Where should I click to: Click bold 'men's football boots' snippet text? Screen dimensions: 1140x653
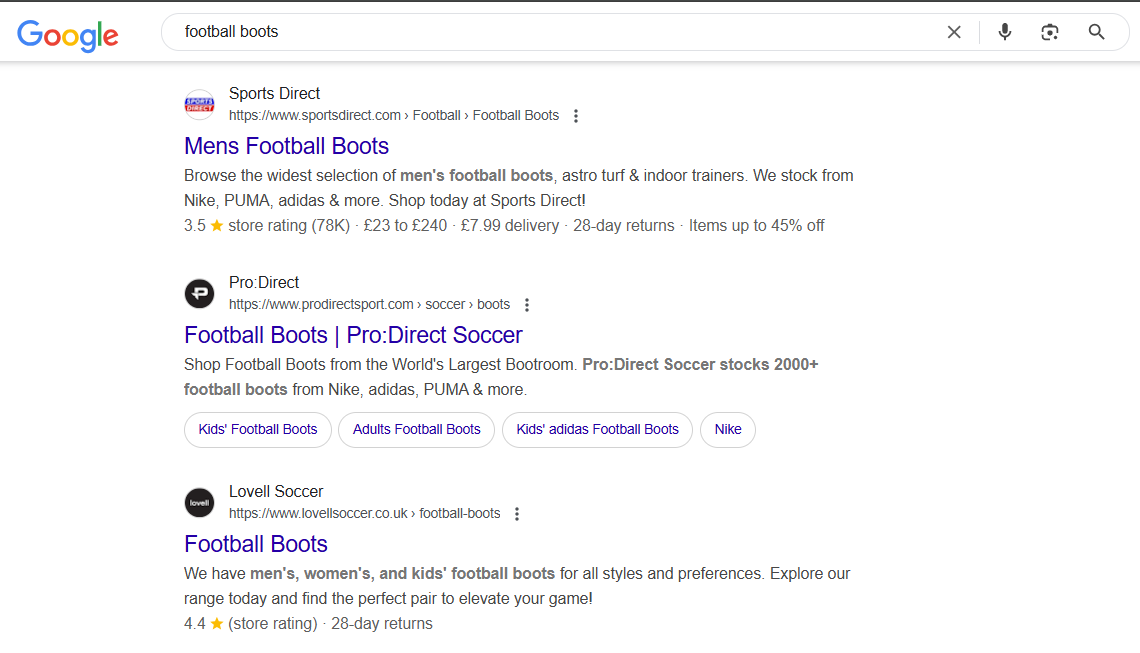point(476,176)
